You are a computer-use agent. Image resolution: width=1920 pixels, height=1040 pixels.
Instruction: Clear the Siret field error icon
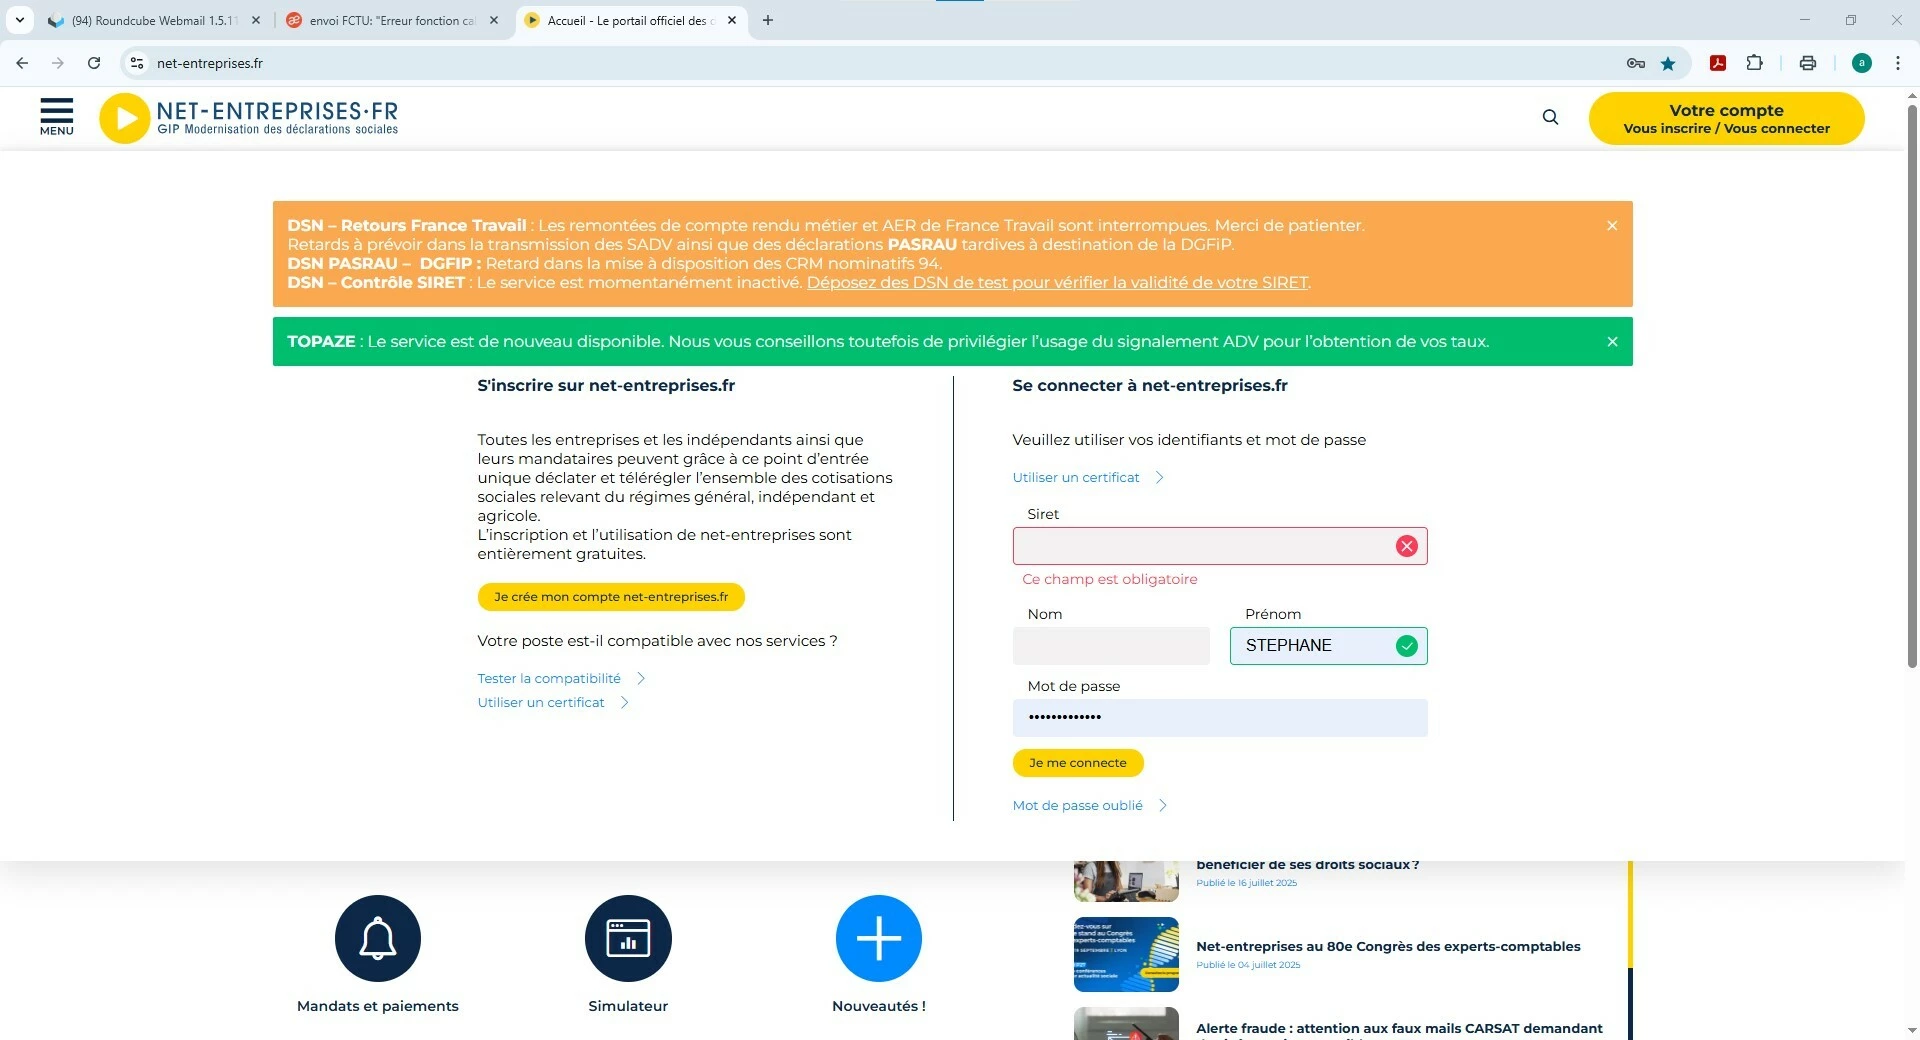coord(1407,546)
